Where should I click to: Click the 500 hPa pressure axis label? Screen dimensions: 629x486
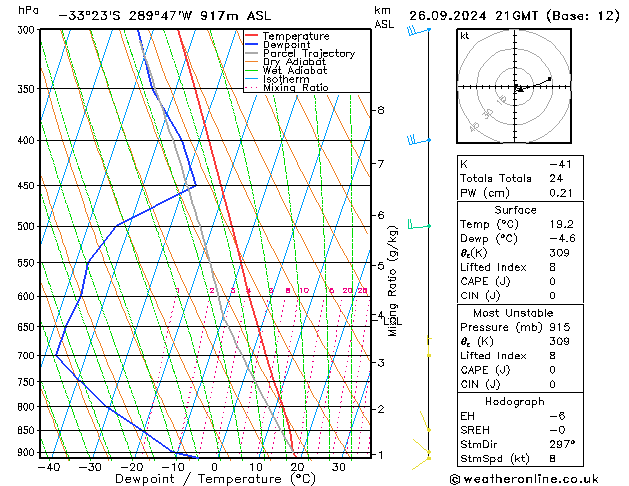(x=27, y=226)
